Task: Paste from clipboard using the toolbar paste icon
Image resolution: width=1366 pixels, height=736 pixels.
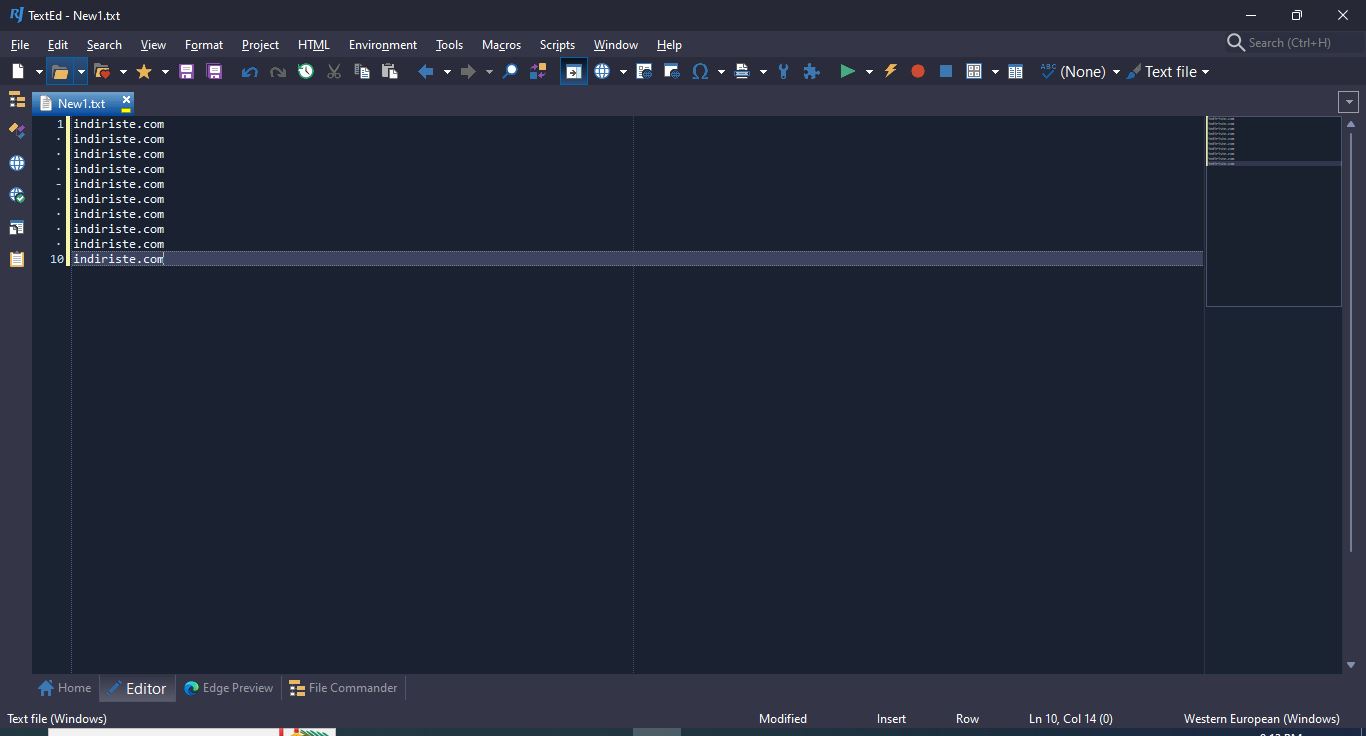Action: pyautogui.click(x=390, y=71)
